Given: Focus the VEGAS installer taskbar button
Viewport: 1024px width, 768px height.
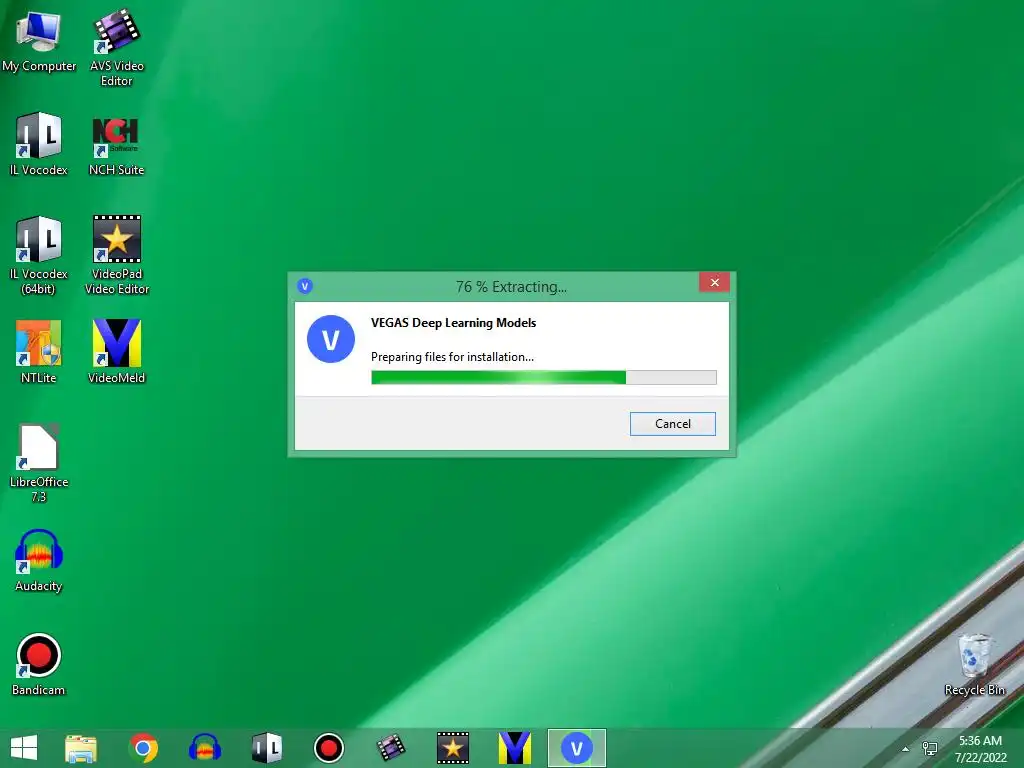Looking at the screenshot, I should coord(577,748).
